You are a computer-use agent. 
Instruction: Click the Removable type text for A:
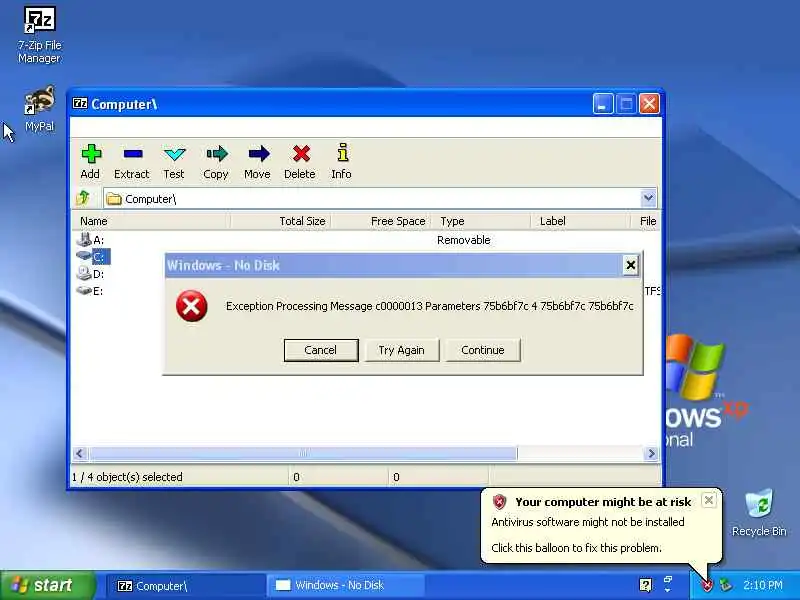pyautogui.click(x=463, y=240)
